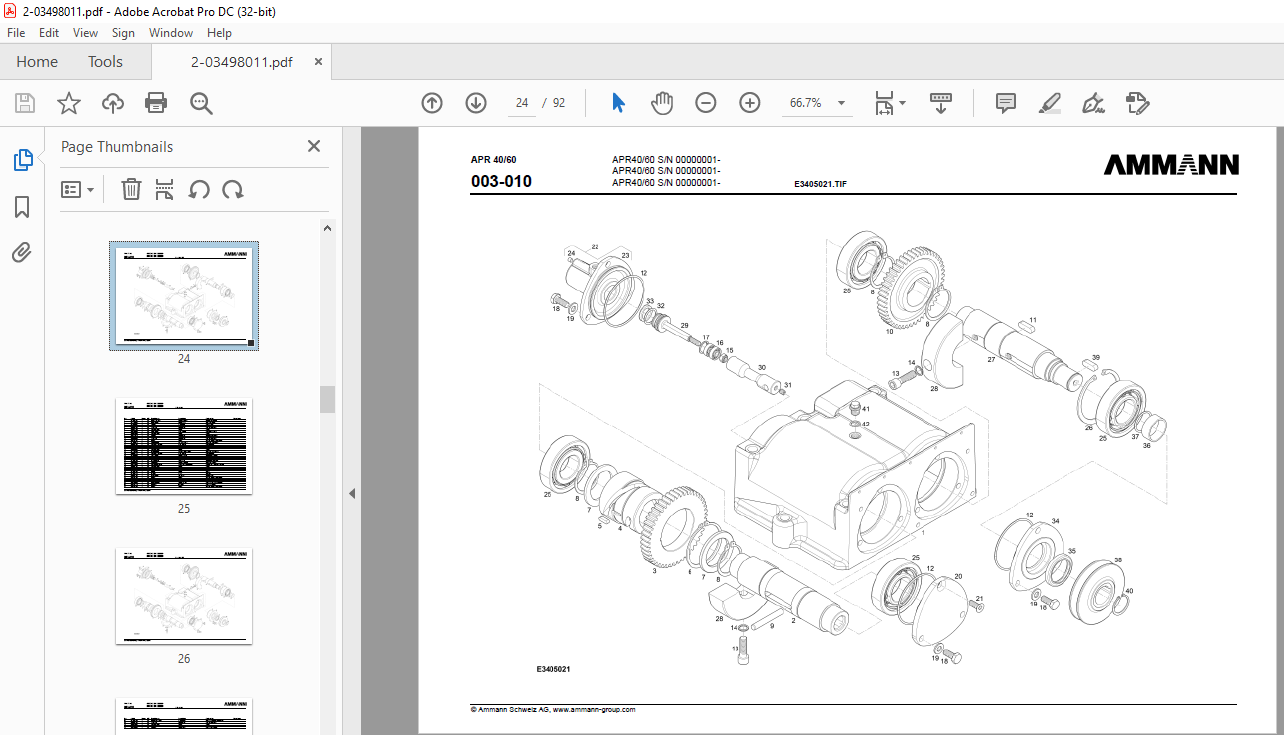Open the View menu
The image size is (1284, 735).
pos(86,33)
